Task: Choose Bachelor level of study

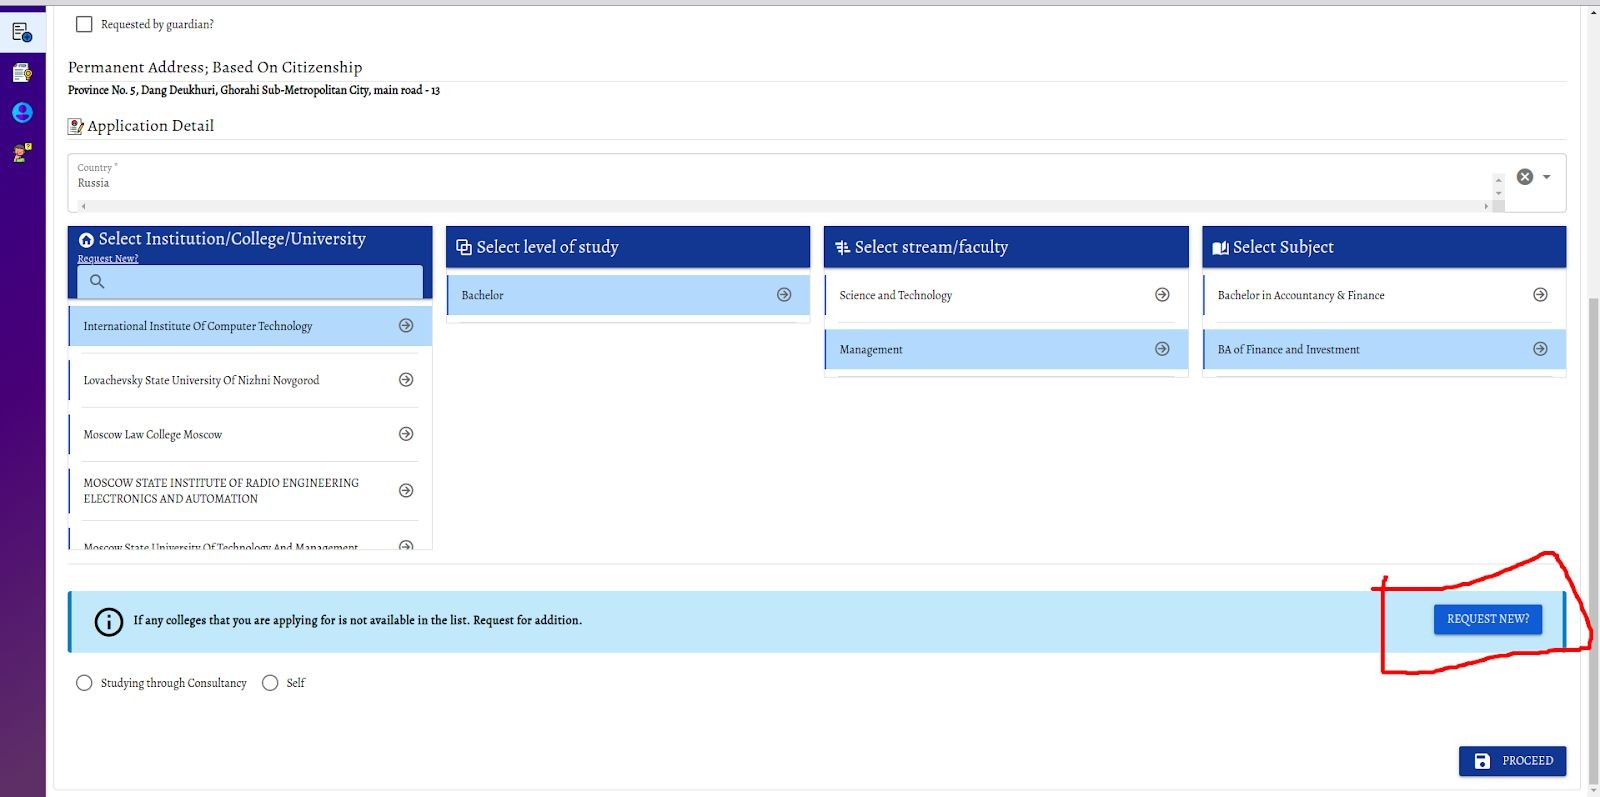Action: coord(483,296)
